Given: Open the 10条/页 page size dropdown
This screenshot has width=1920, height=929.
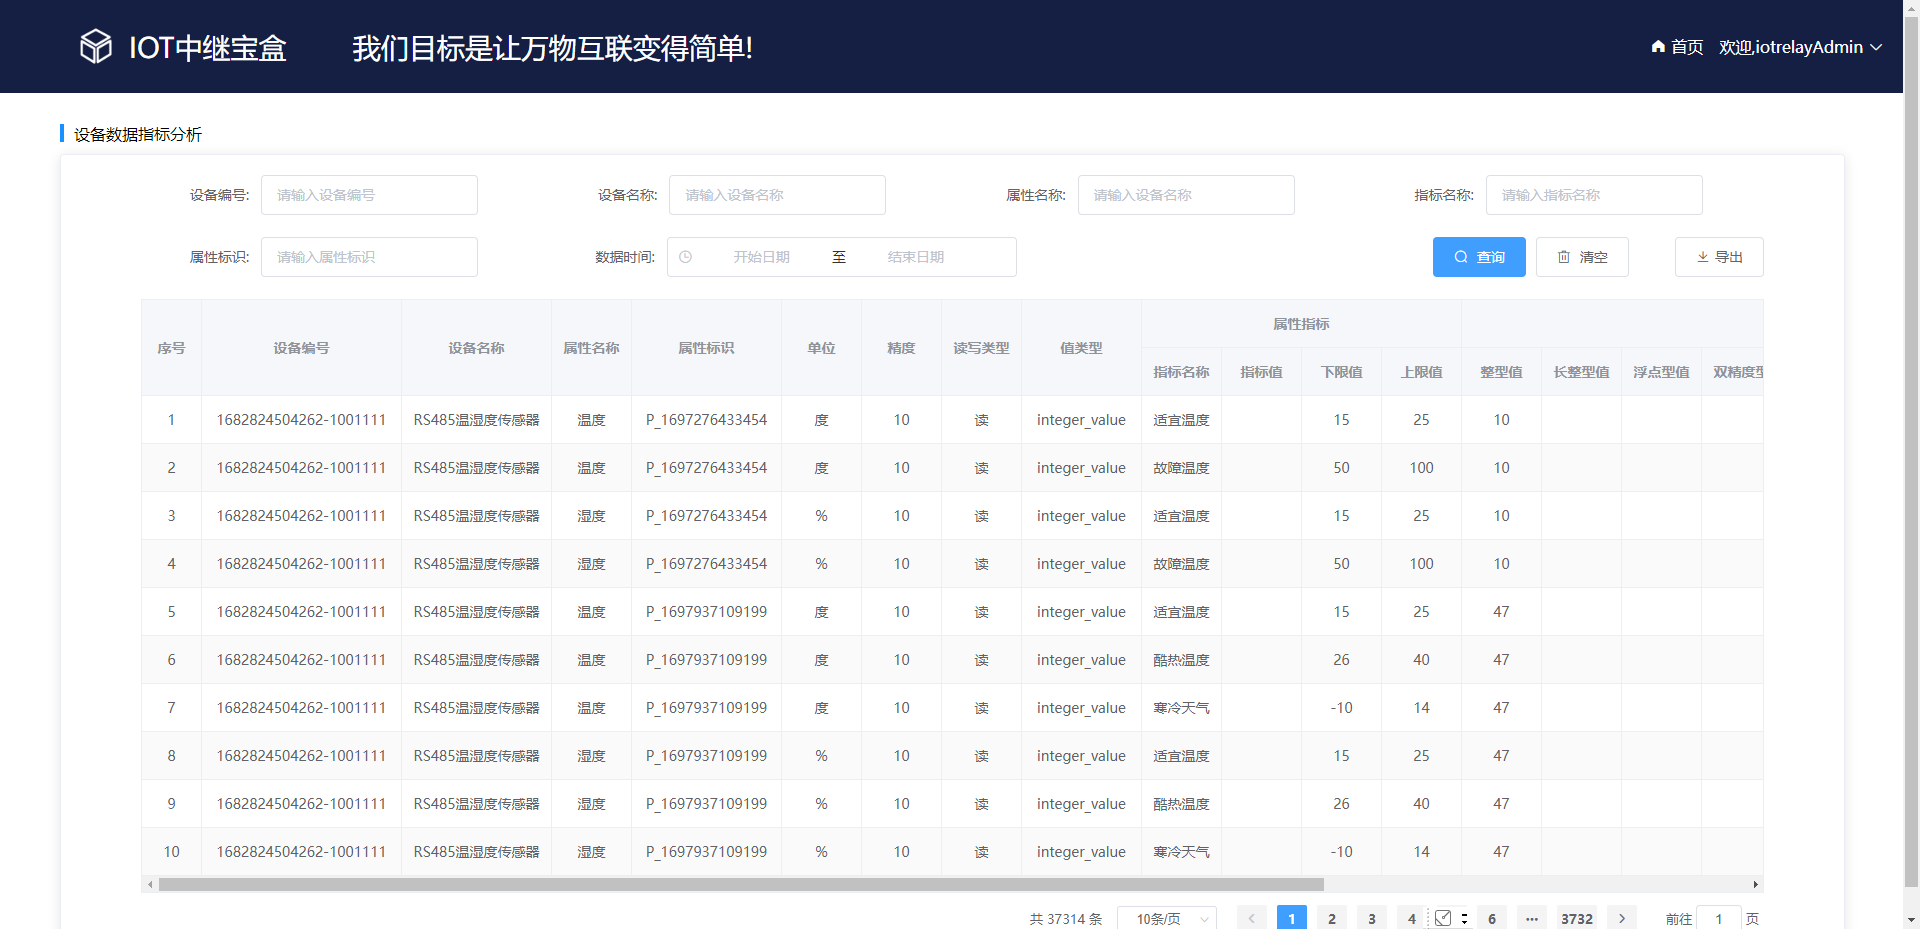Looking at the screenshot, I should click(x=1166, y=917).
